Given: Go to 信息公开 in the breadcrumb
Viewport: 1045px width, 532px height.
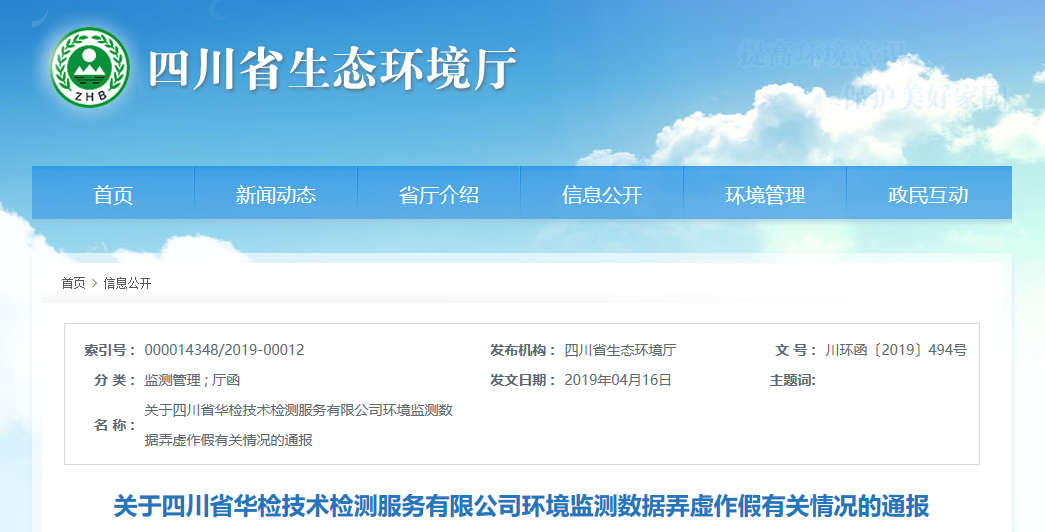Looking at the screenshot, I should point(127,283).
